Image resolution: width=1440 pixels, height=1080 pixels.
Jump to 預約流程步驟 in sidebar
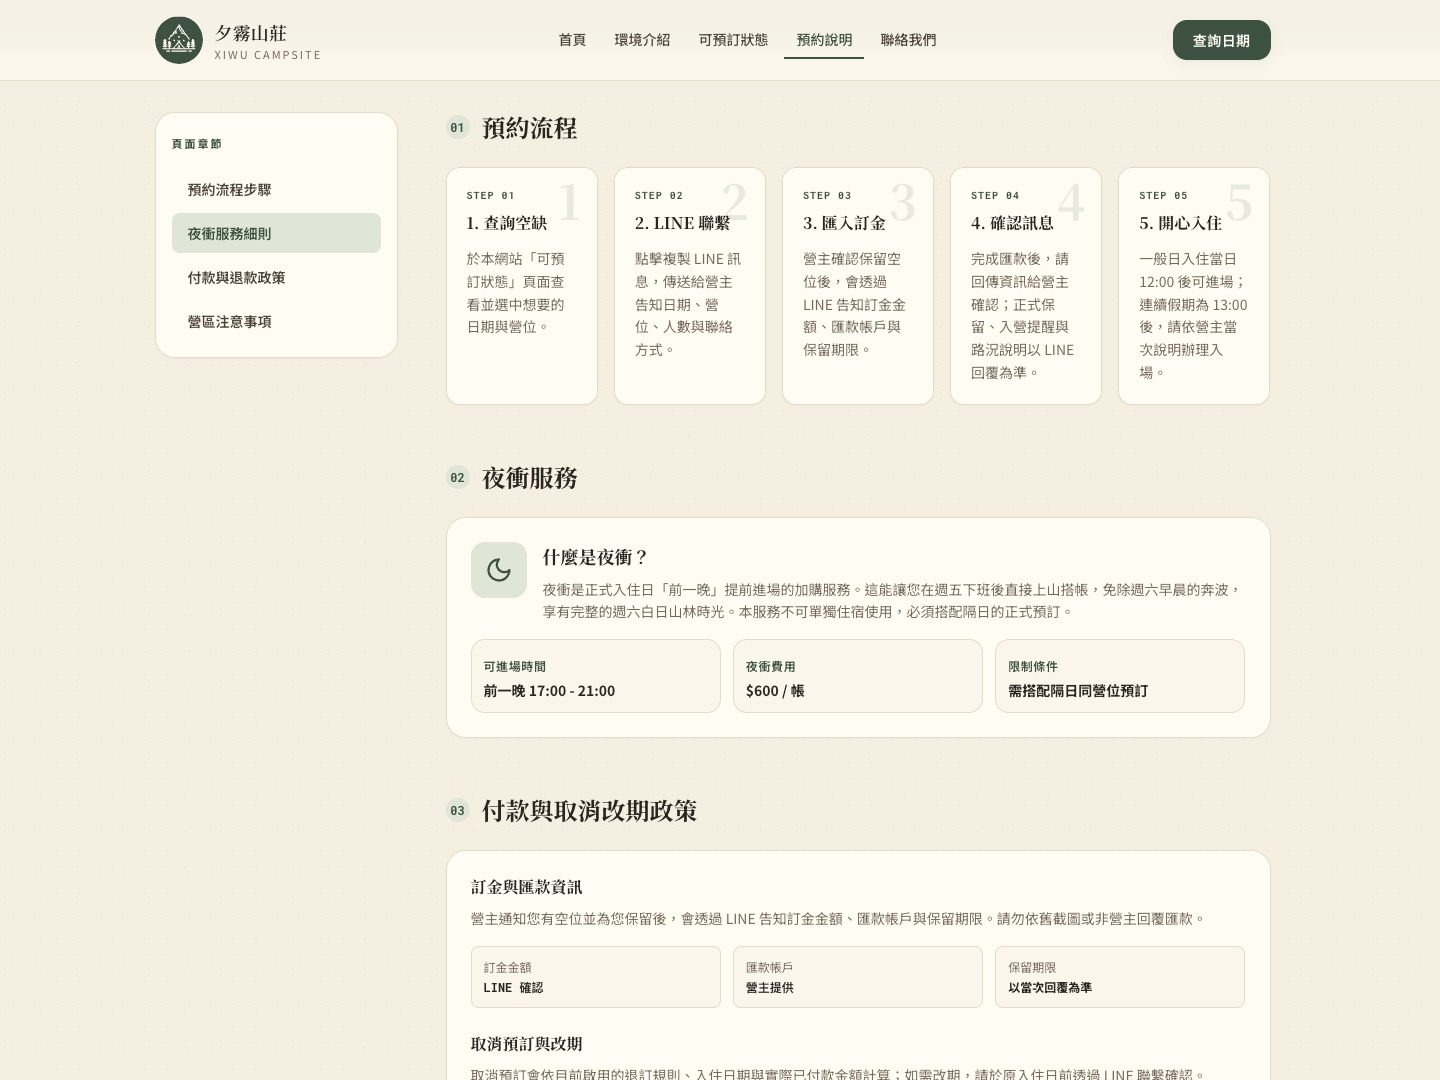pyautogui.click(x=276, y=189)
